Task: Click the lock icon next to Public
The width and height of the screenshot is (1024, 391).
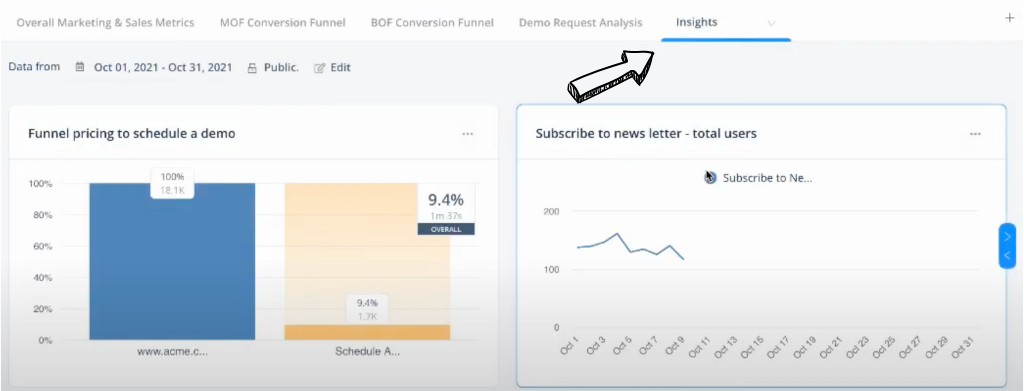Action: [x=252, y=67]
